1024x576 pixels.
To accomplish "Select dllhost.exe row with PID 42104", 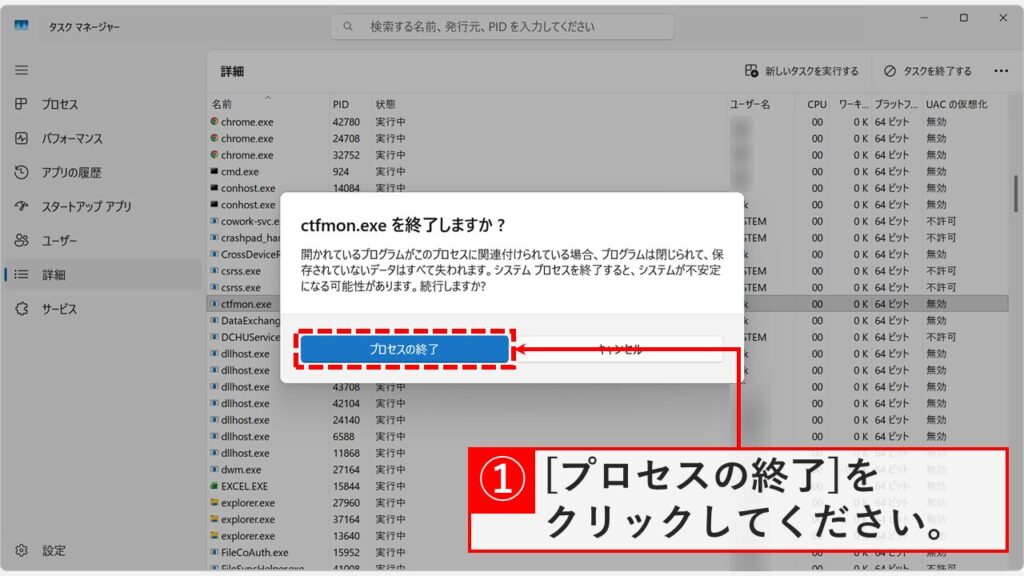I will [607, 403].
